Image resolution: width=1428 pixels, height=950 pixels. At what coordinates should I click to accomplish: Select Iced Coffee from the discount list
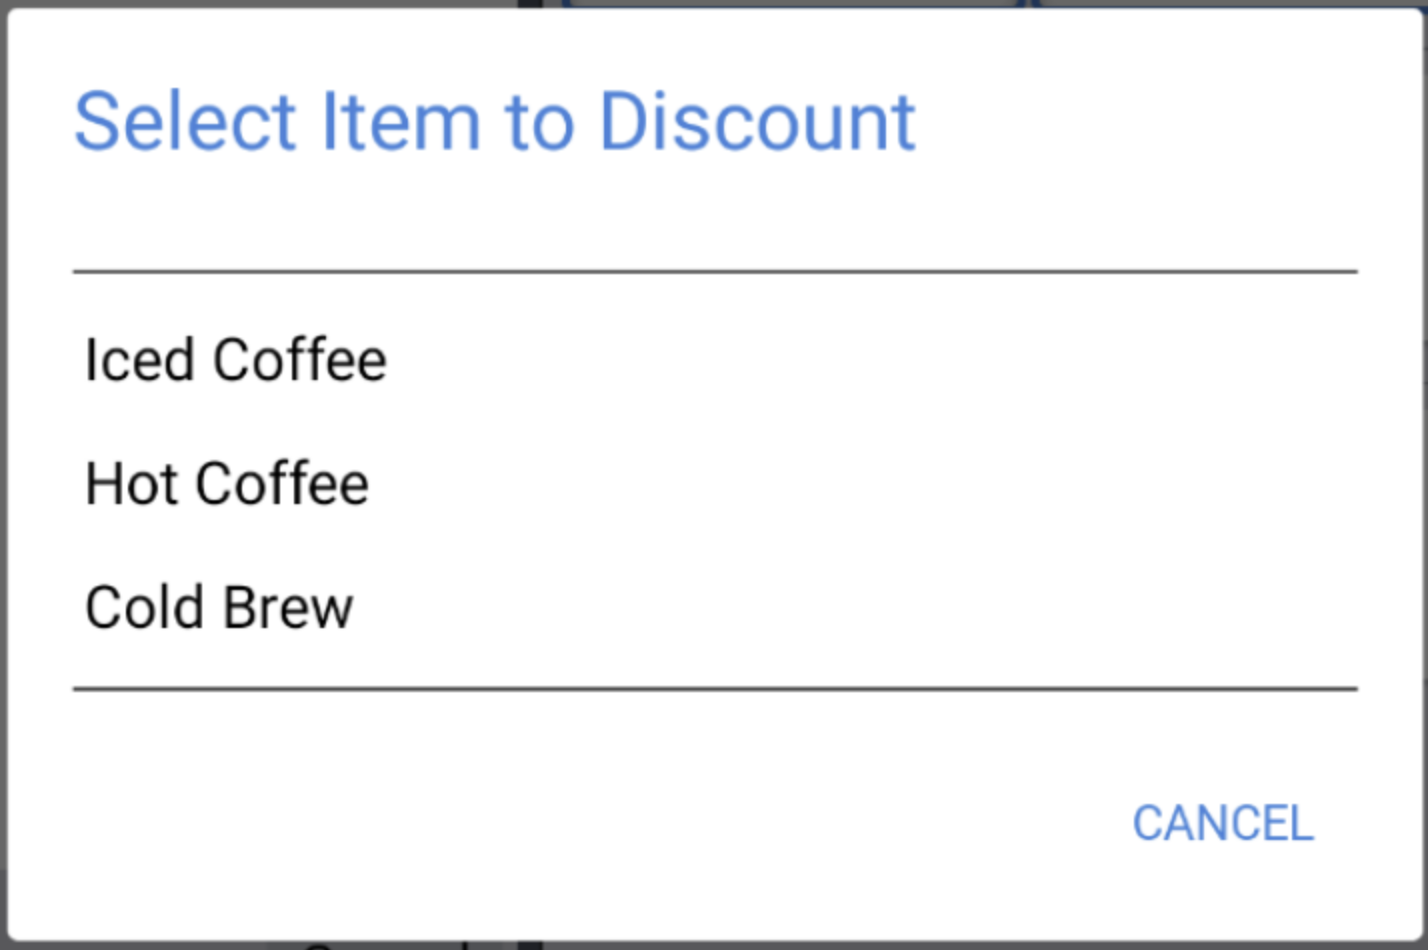[236, 358]
